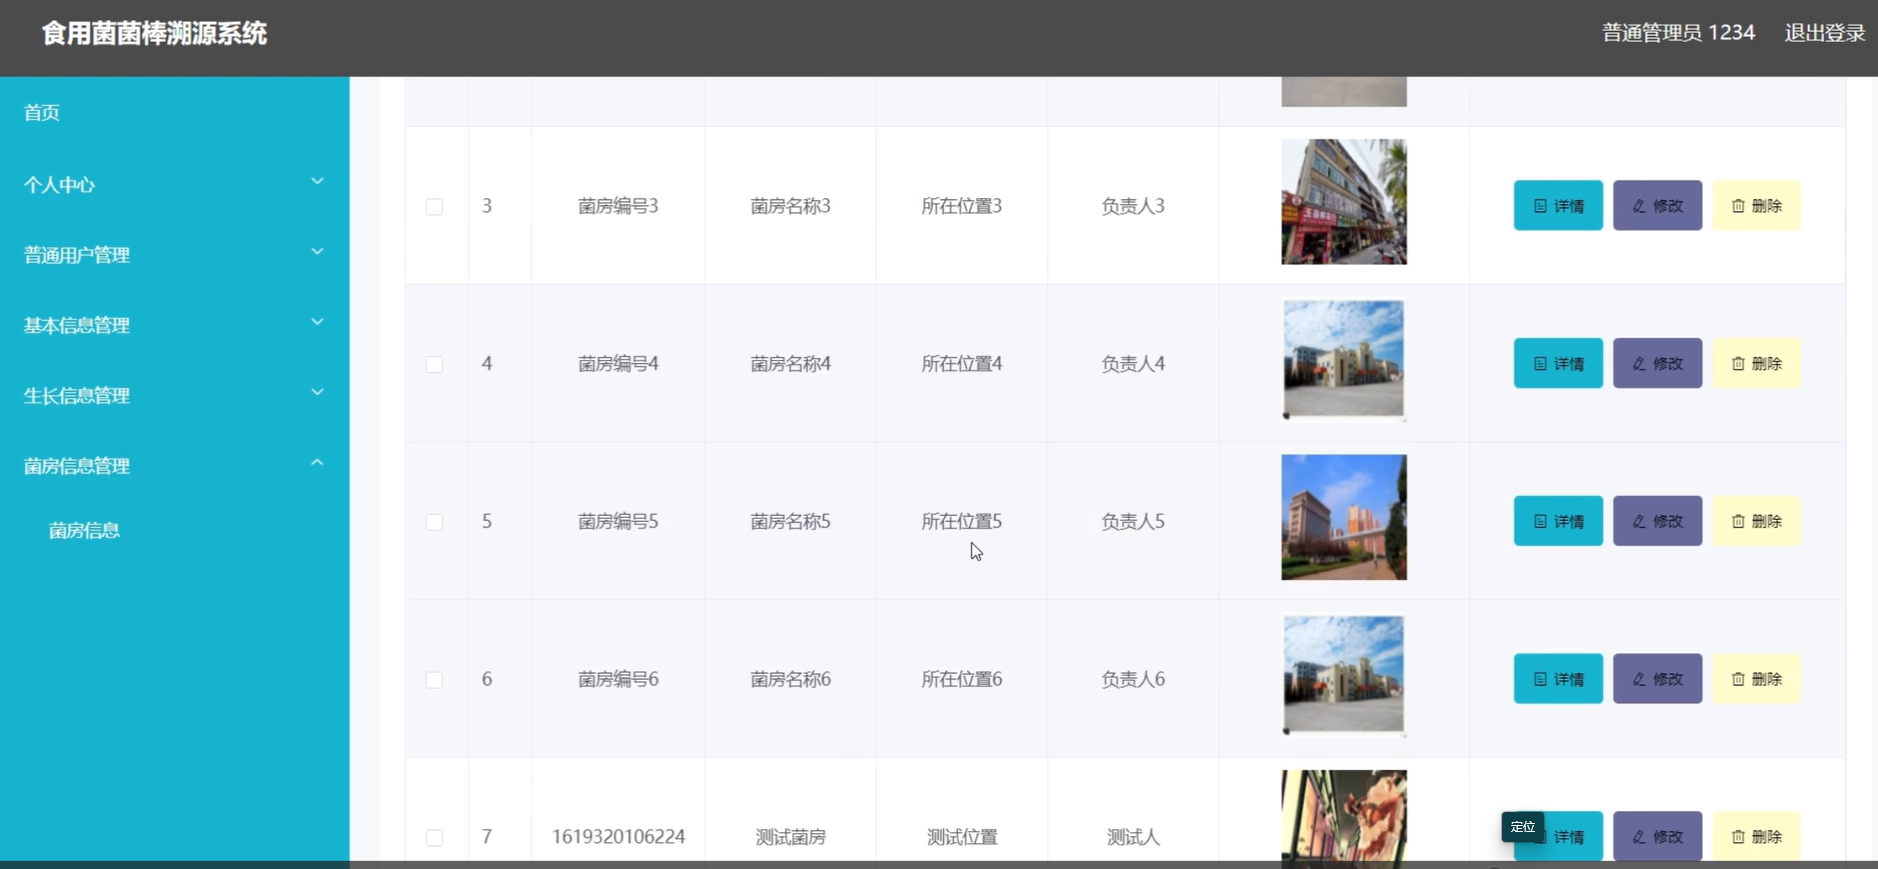This screenshot has width=1878, height=869.
Task: Click cell 负责人5
Action: [1133, 522]
